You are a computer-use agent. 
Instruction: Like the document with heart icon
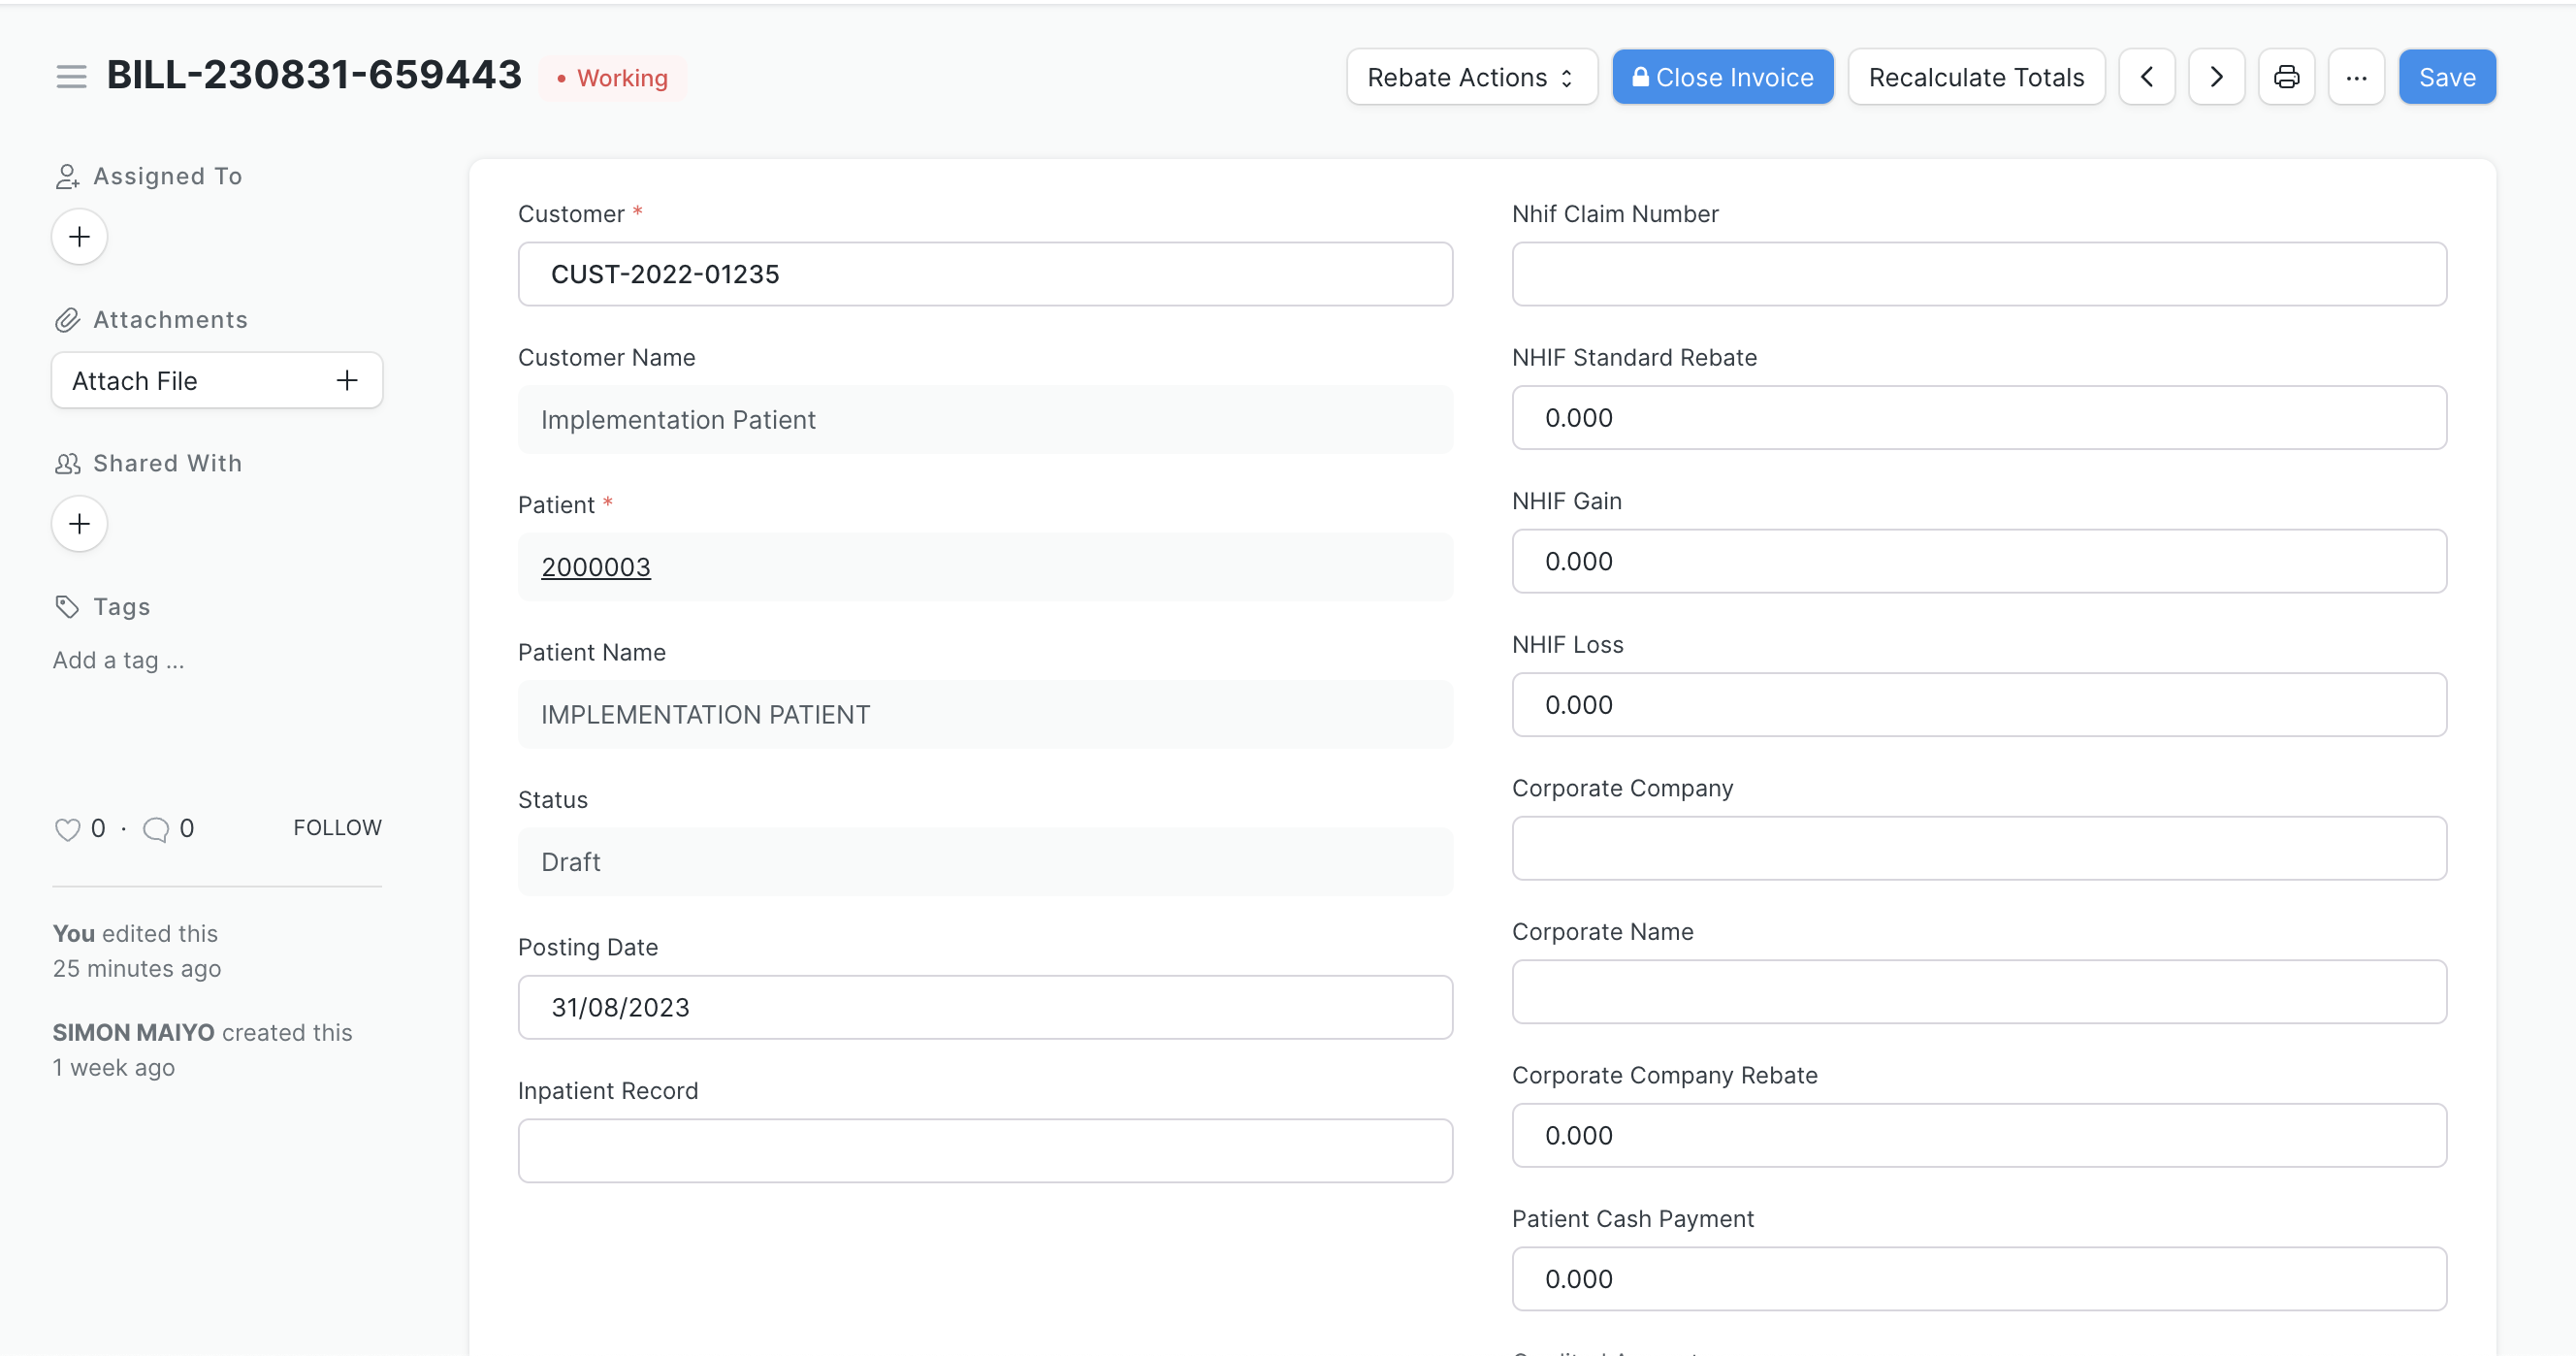[x=67, y=829]
